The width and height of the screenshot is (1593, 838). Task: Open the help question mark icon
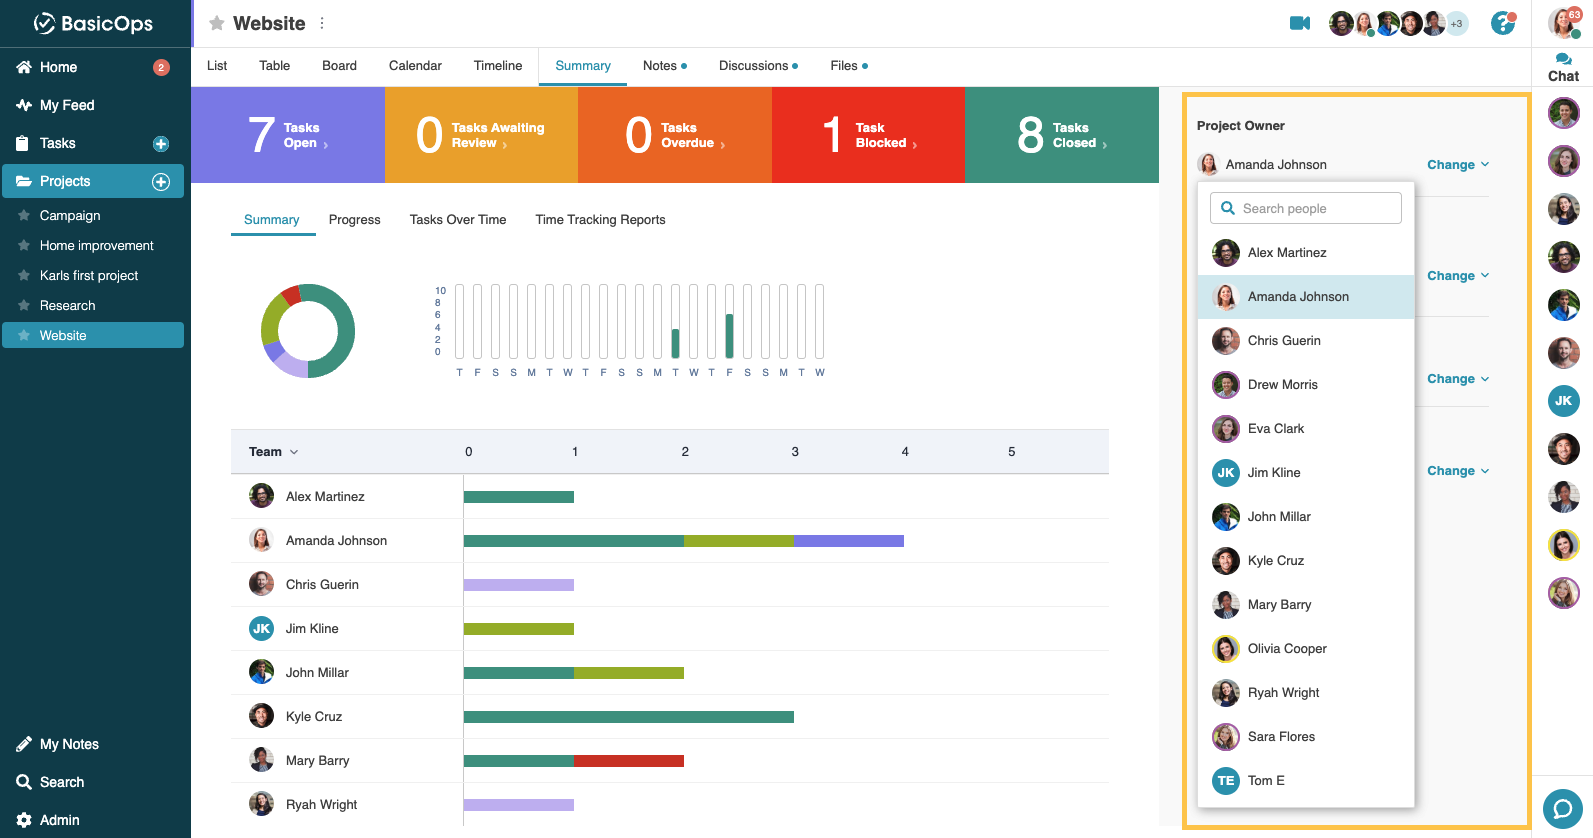coord(1502,23)
